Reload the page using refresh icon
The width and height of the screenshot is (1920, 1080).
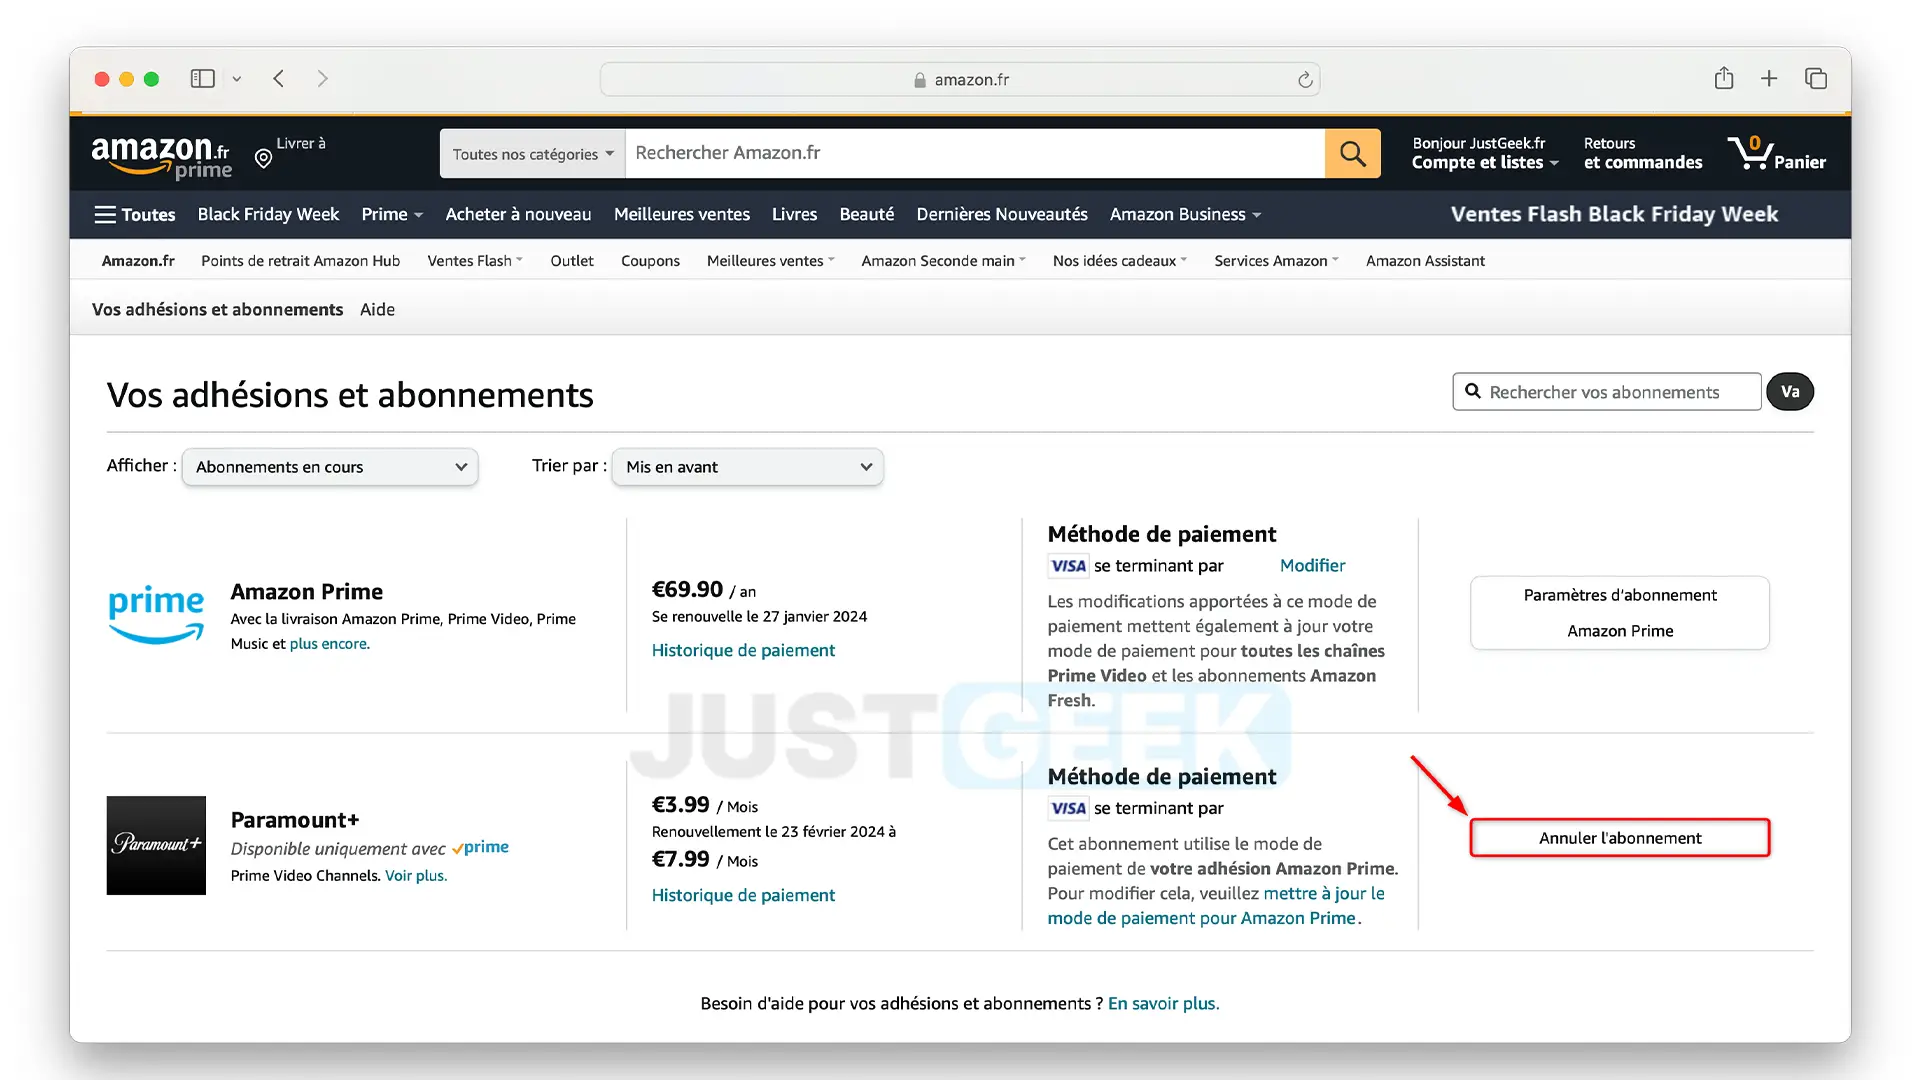(1305, 79)
